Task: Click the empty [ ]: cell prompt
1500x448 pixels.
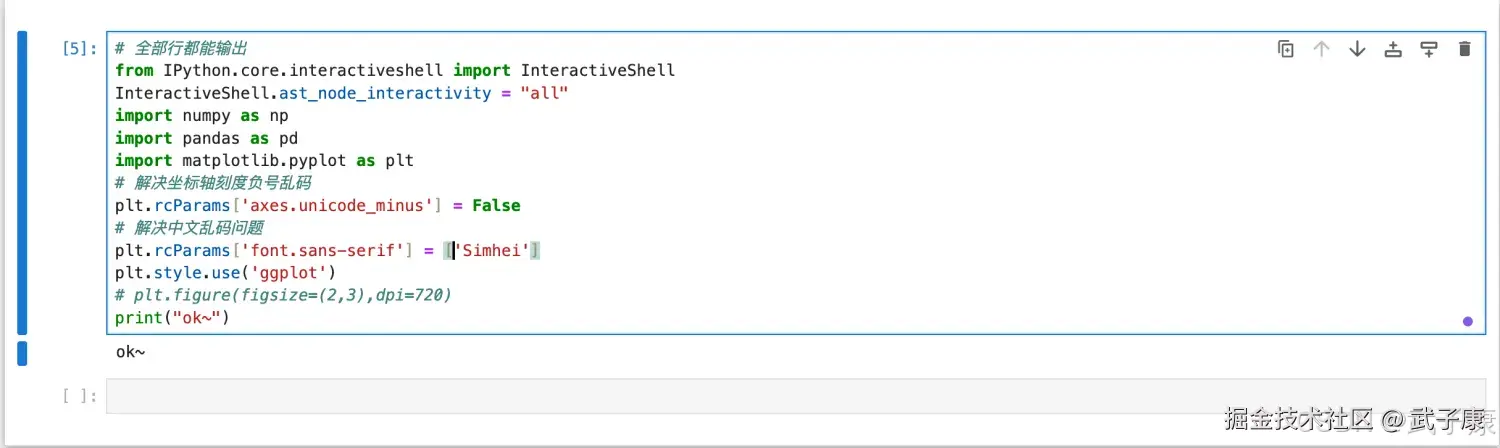Action: 80,396
